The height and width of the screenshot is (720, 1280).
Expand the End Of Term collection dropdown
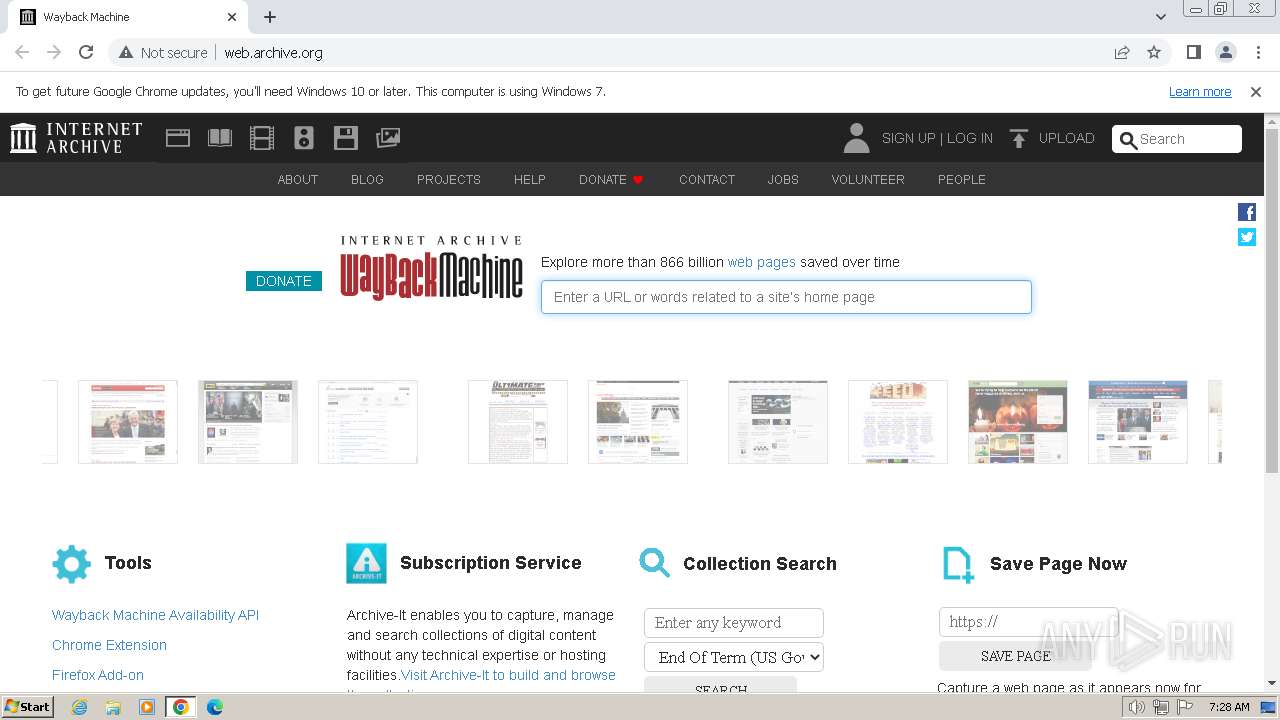pos(734,657)
